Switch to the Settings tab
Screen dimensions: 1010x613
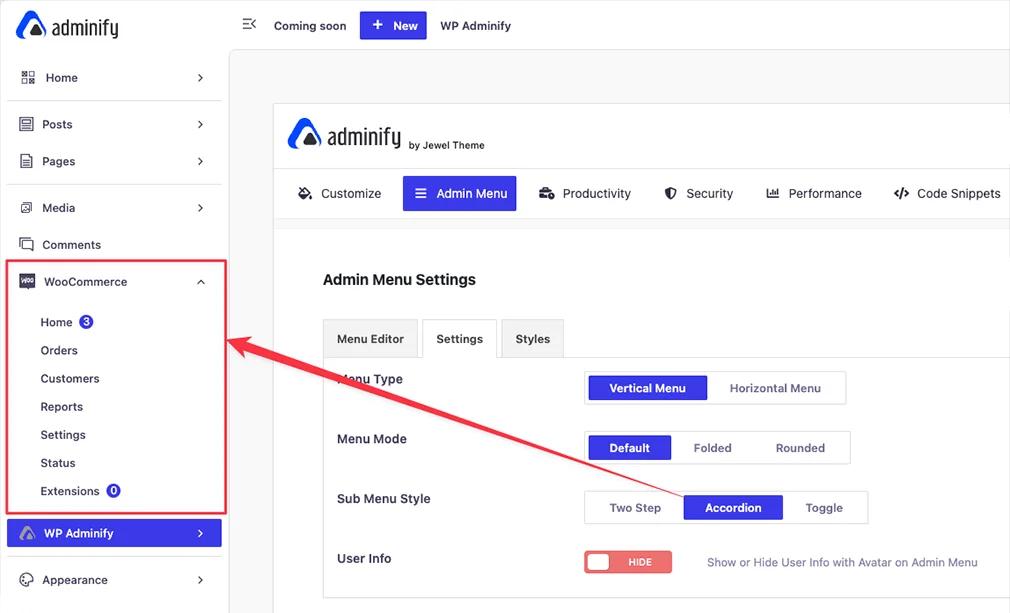(459, 339)
